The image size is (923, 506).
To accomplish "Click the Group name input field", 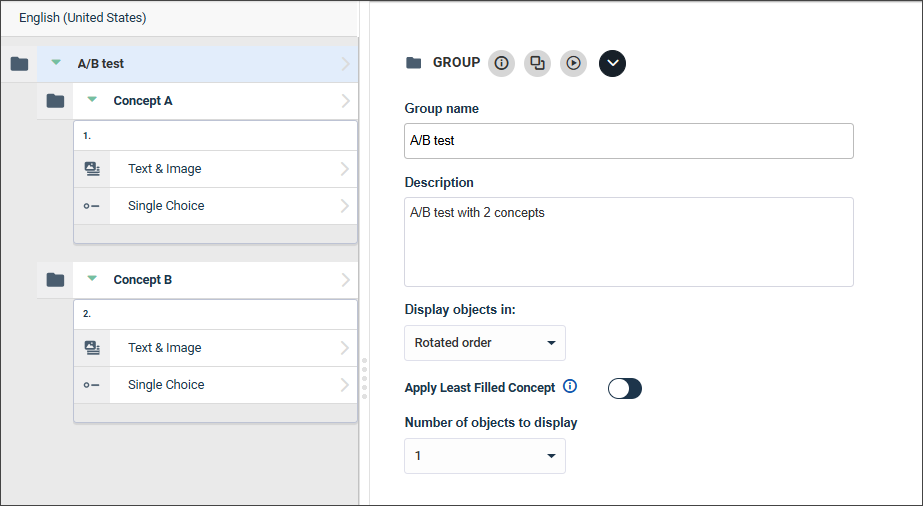I will (629, 141).
